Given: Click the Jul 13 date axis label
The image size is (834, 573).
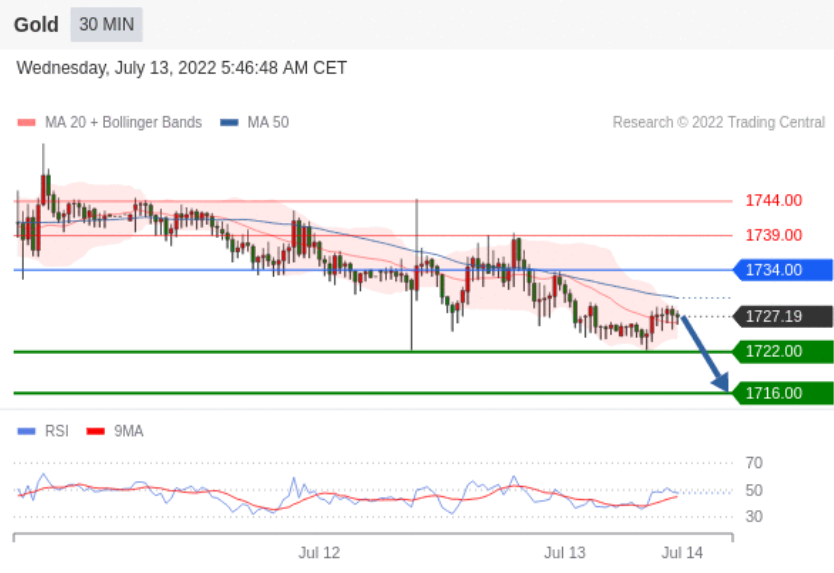Looking at the screenshot, I should [564, 553].
